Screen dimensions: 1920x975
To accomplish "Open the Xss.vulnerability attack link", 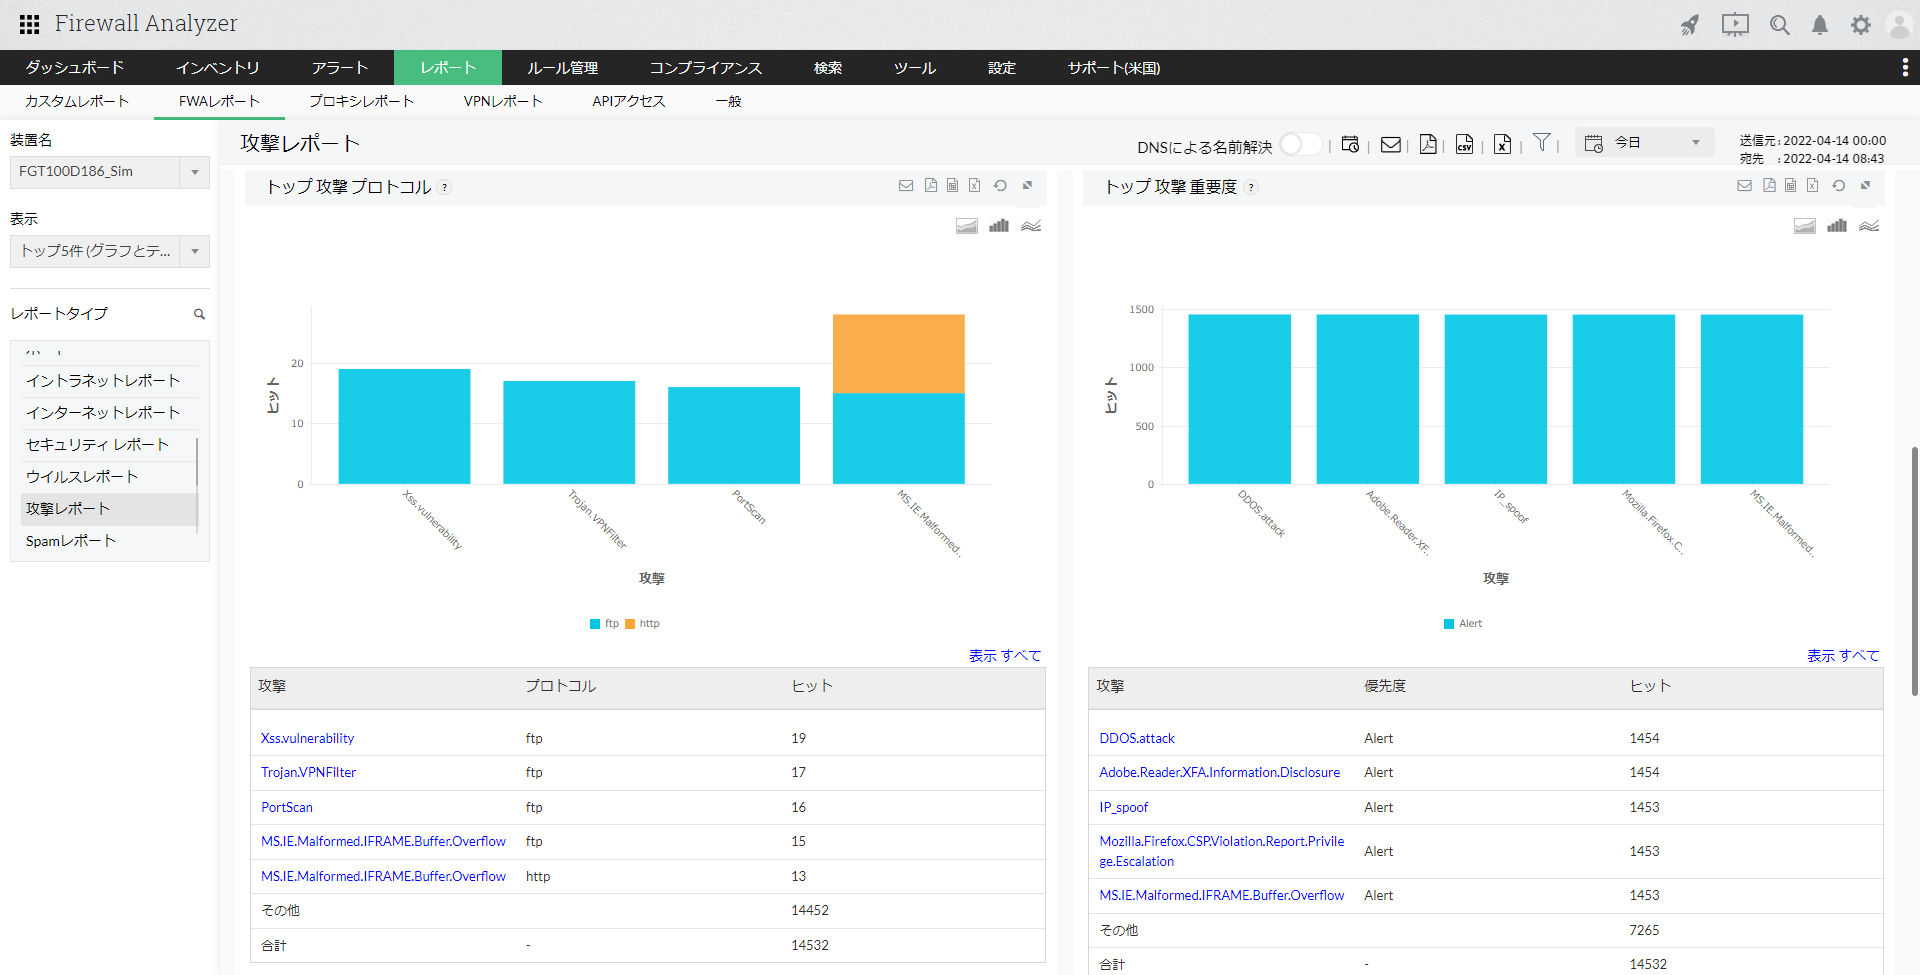I will (307, 739).
